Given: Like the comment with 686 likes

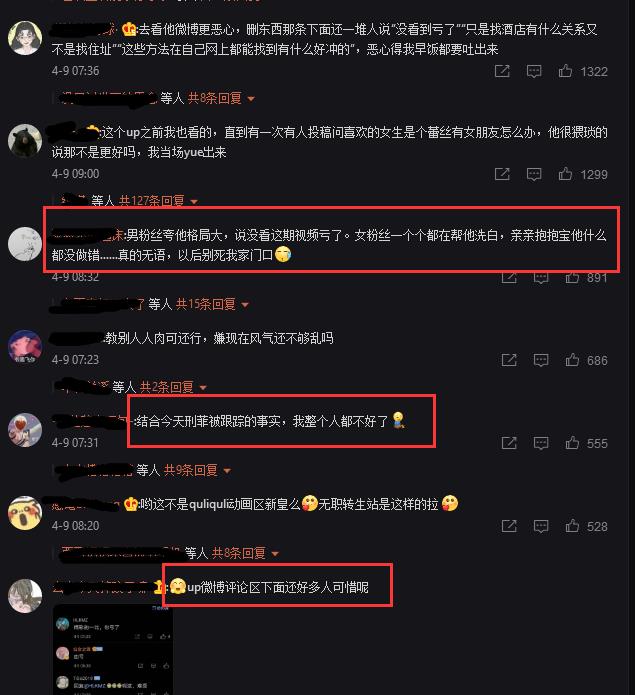Looking at the screenshot, I should pos(572,360).
